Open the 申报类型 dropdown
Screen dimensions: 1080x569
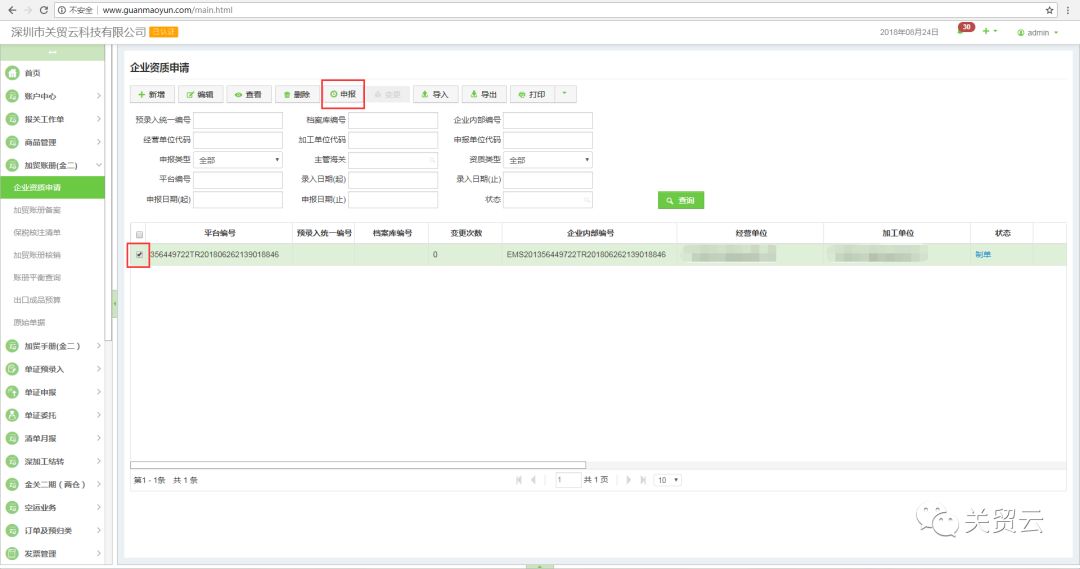[x=238, y=160]
